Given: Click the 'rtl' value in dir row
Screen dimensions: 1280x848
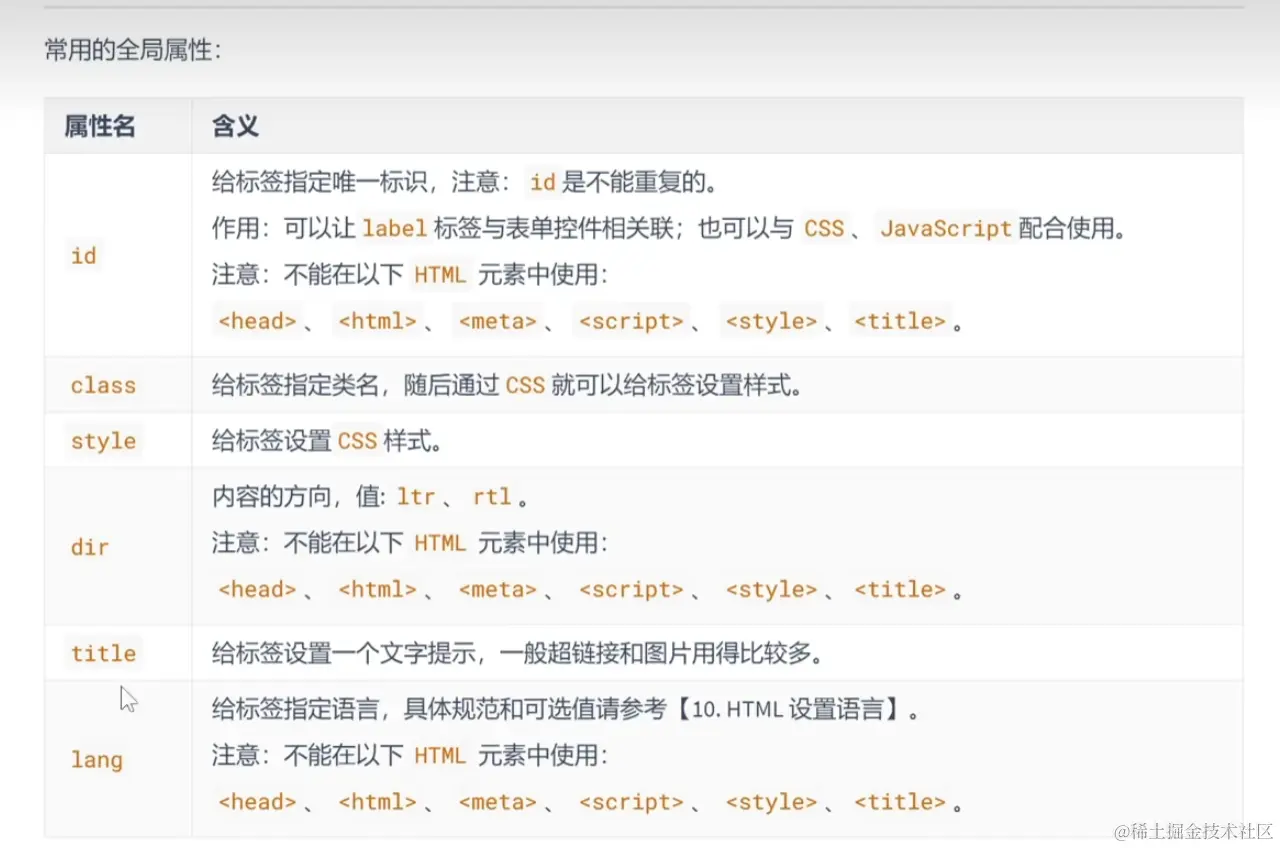Looking at the screenshot, I should (492, 496).
